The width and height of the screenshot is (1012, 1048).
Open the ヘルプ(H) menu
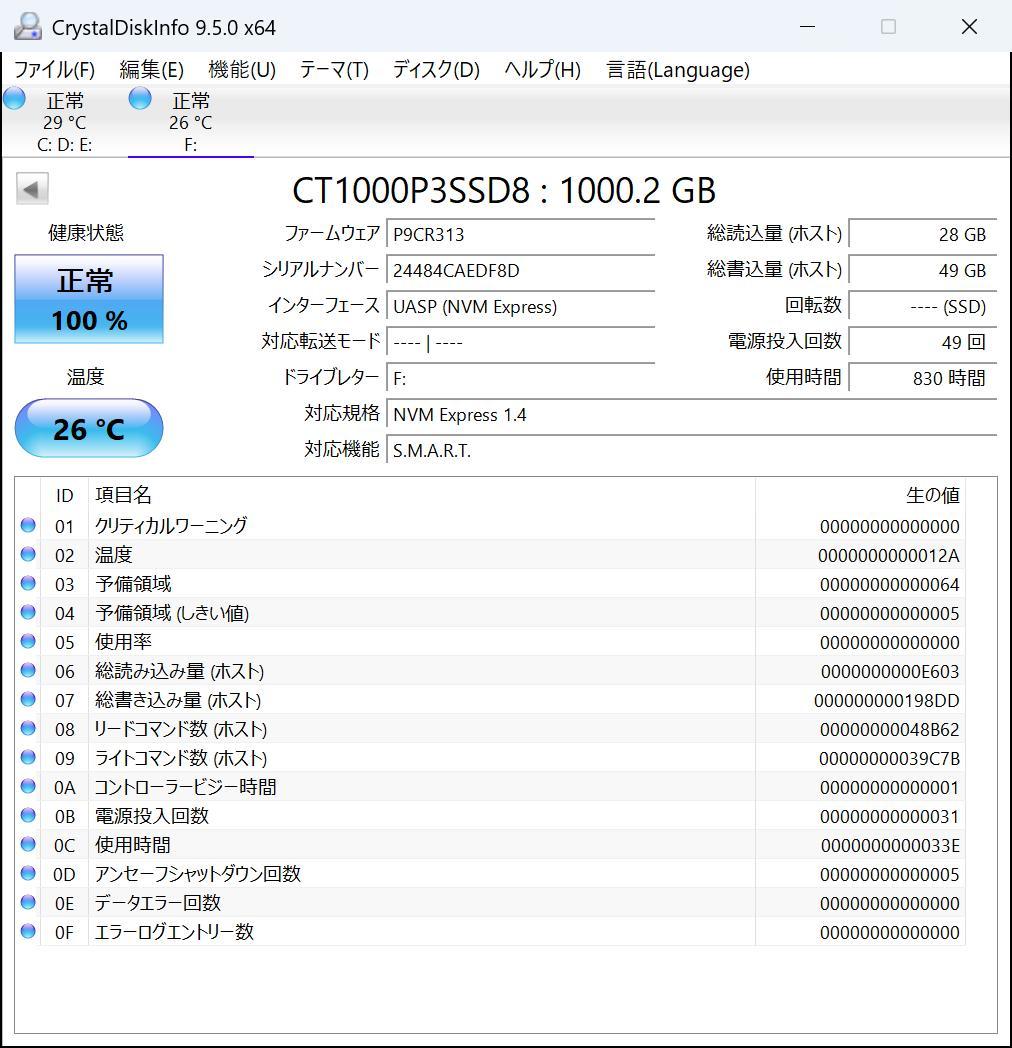click(x=542, y=70)
